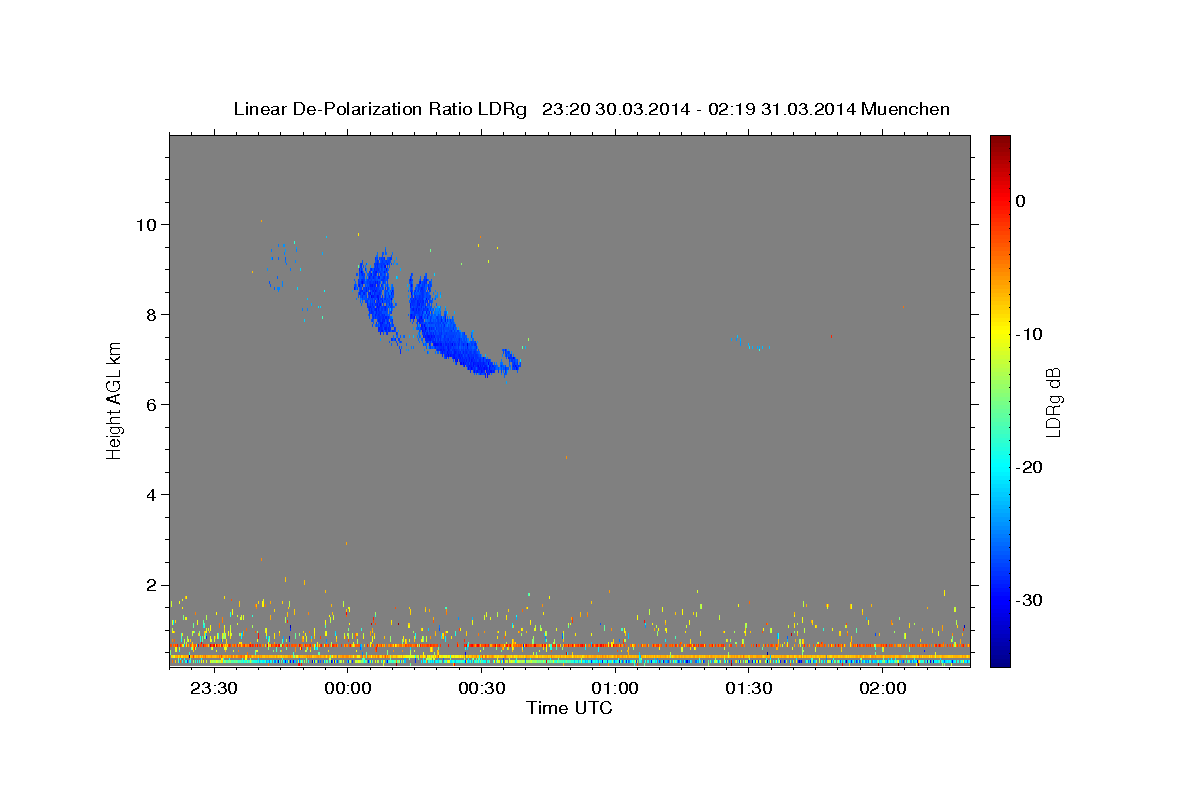Click the colorbar value '-10'

coord(1030,334)
